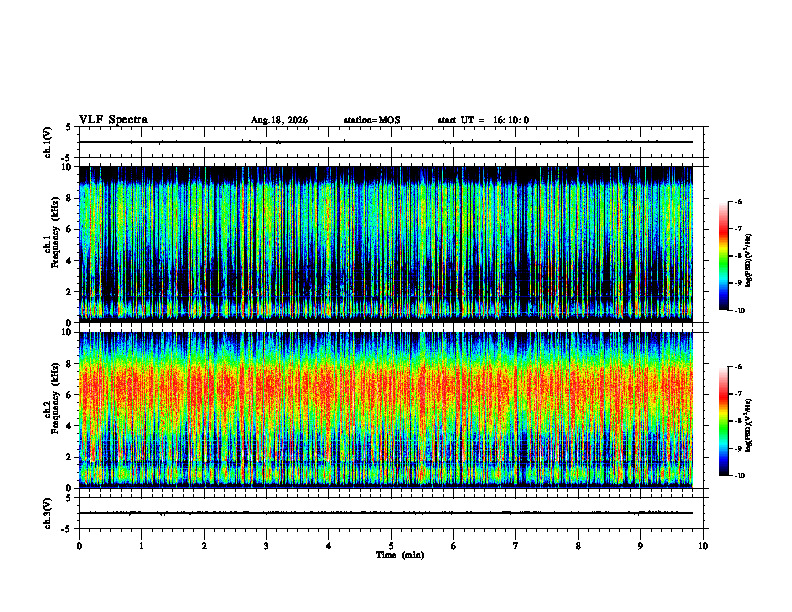
Task: Click the "-8" tick on ch.2 colorbar
Action: pos(739,421)
